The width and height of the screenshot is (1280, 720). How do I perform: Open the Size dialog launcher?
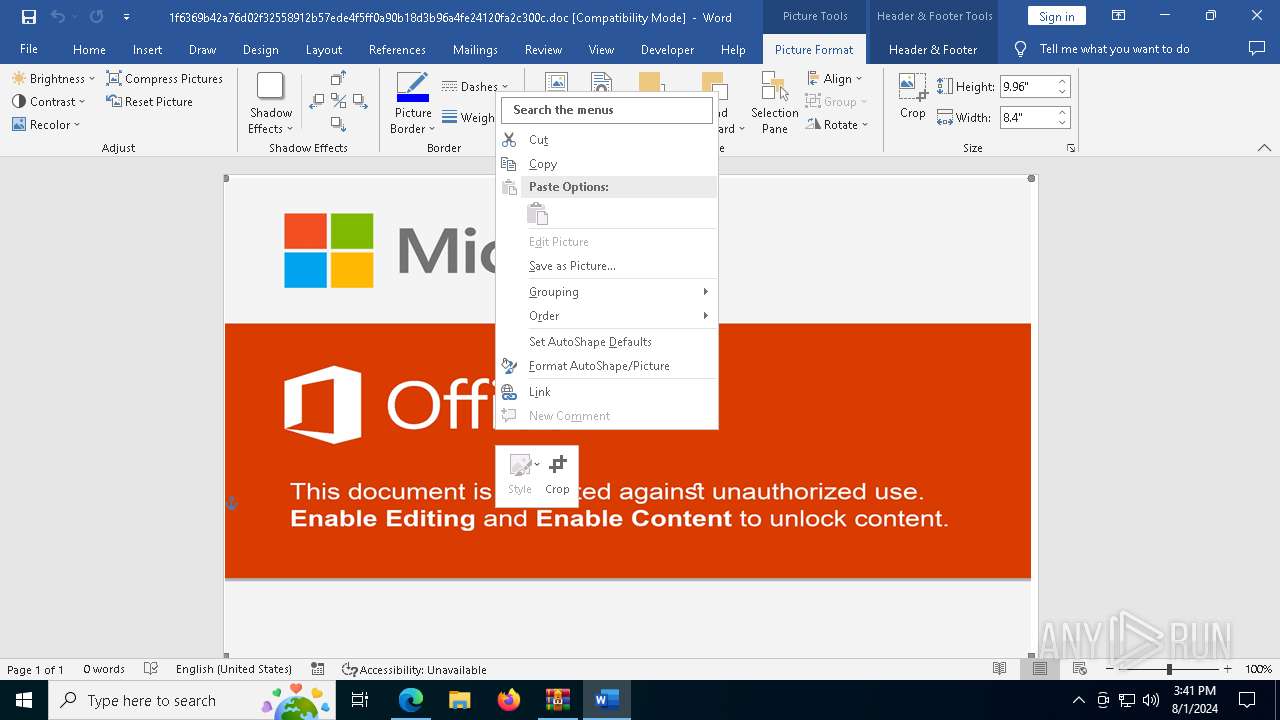[1071, 148]
